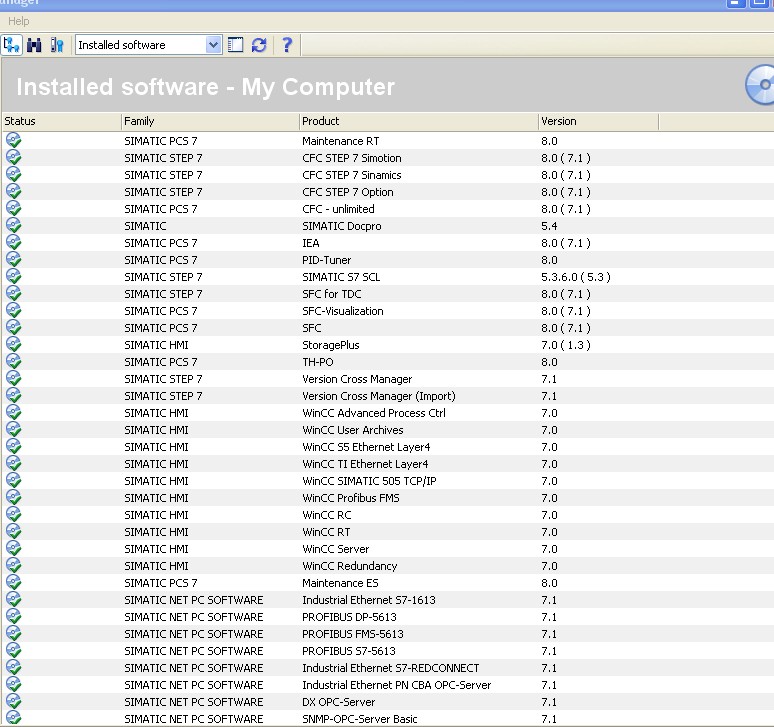Image resolution: width=774 pixels, height=727 pixels.
Task: Select WinCC SIMATIC 505 TCP/IP product
Action: point(369,481)
